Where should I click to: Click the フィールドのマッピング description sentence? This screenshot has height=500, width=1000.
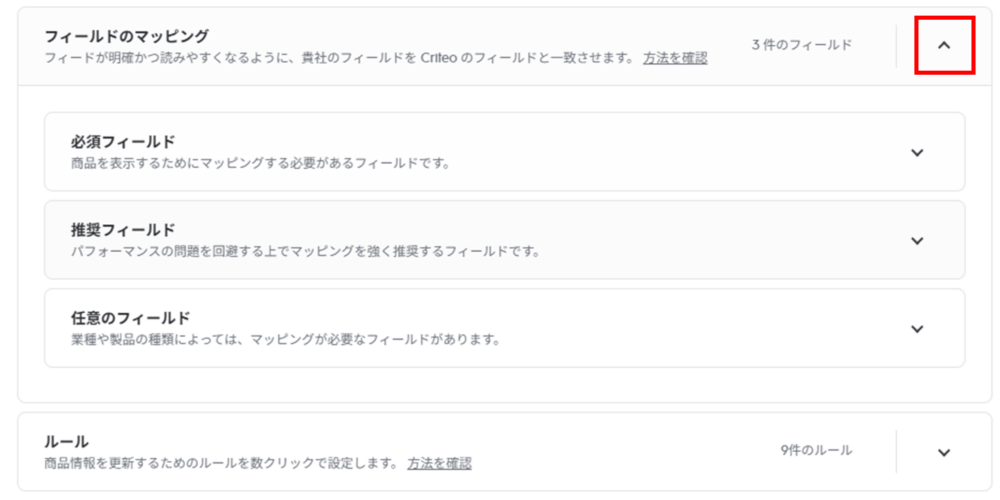[340, 58]
